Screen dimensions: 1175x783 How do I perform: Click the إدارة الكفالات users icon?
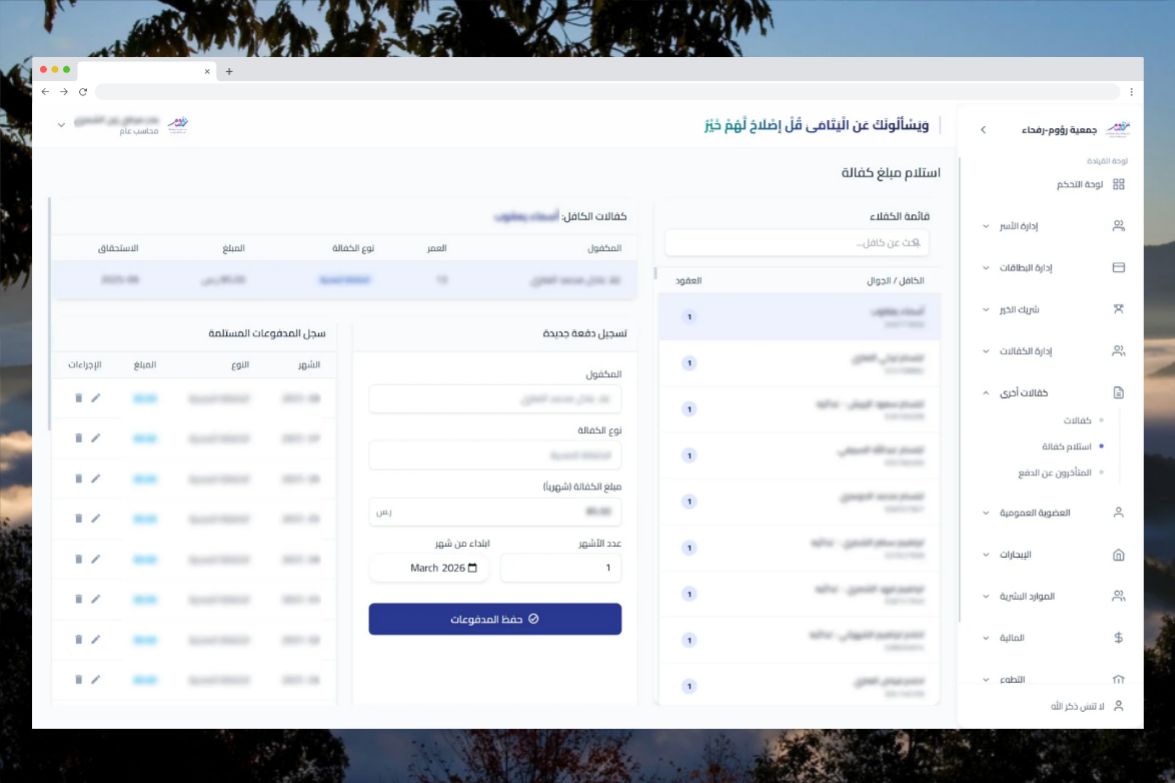[x=1118, y=351]
